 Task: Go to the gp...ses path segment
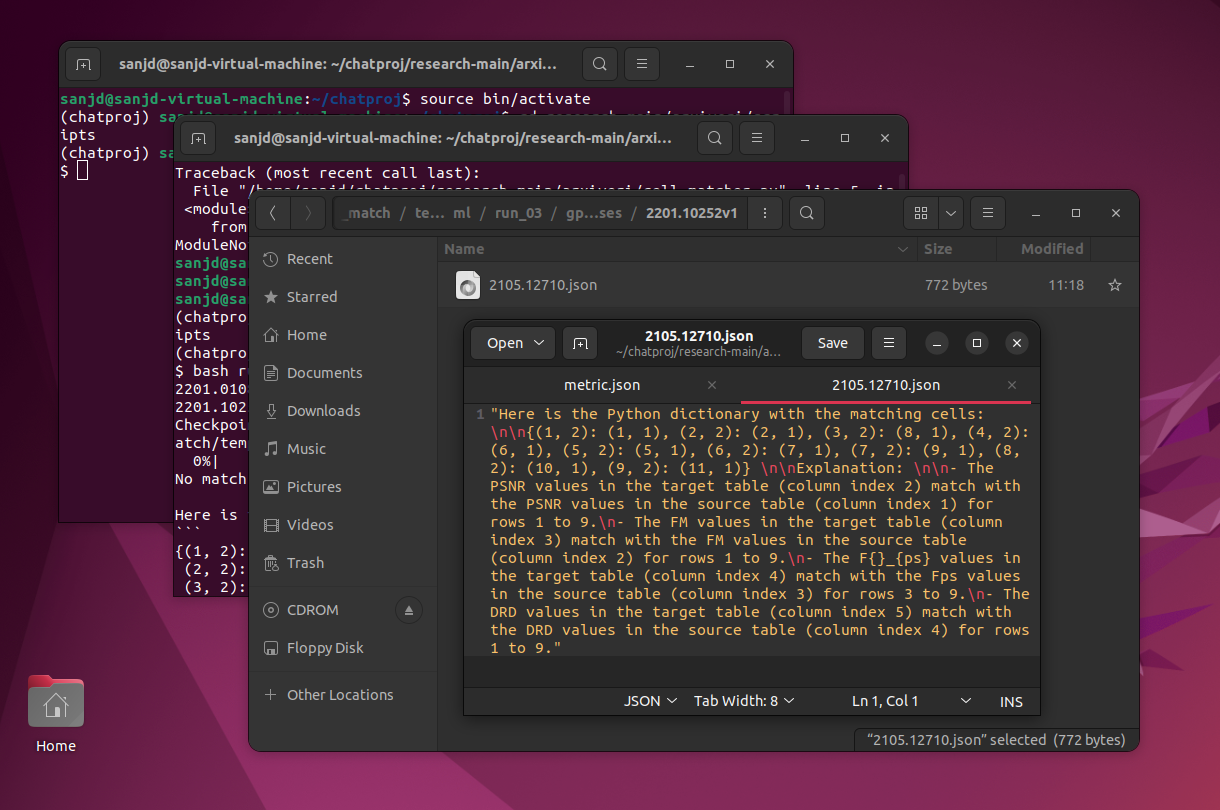point(595,213)
